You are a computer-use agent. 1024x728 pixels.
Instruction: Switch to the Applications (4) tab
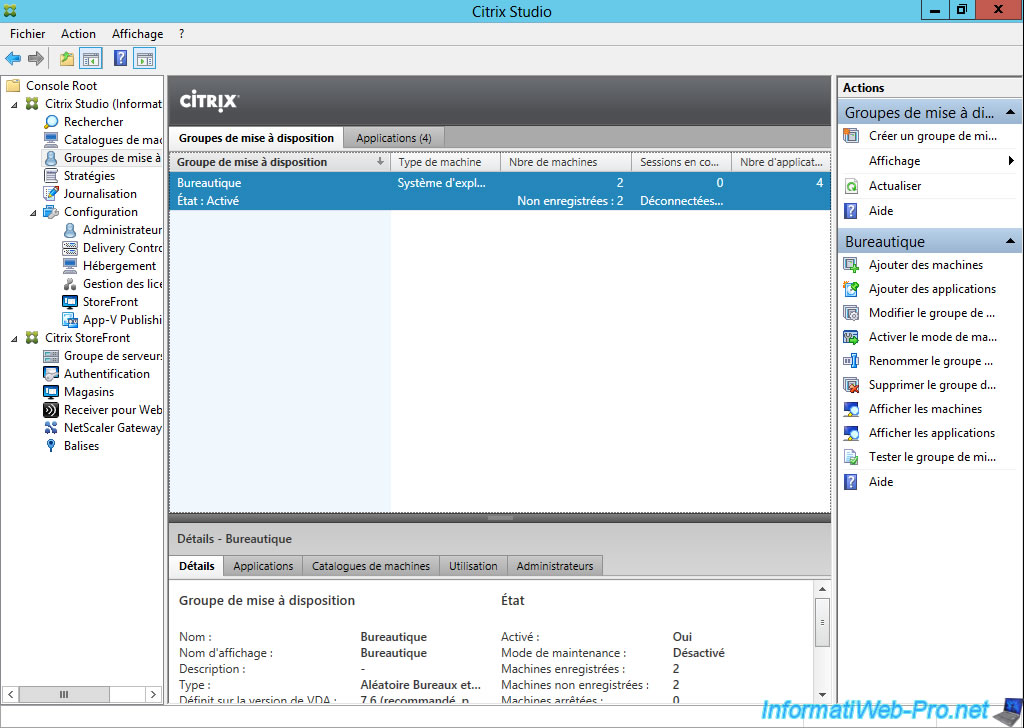tap(394, 138)
